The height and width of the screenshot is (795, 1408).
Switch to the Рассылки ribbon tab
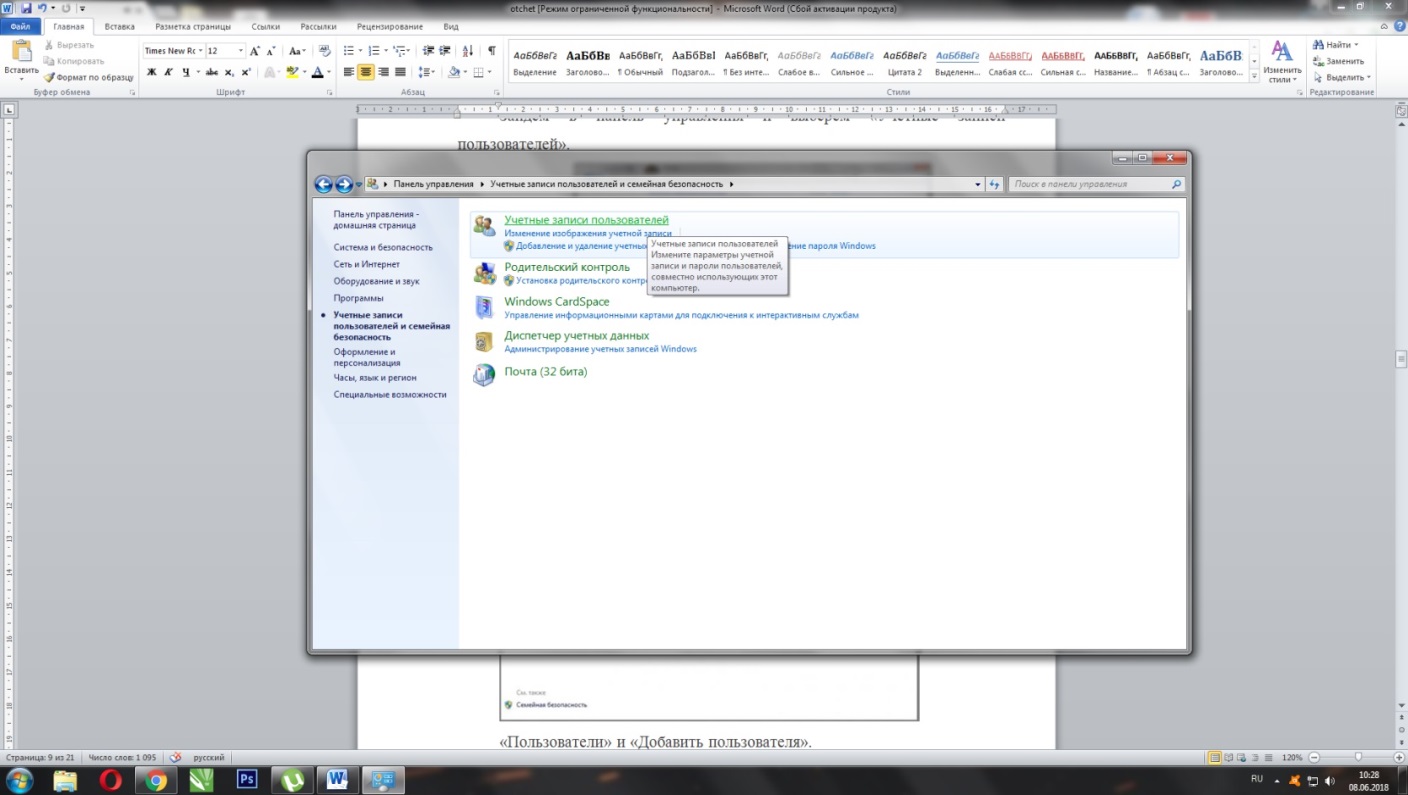coord(318,27)
